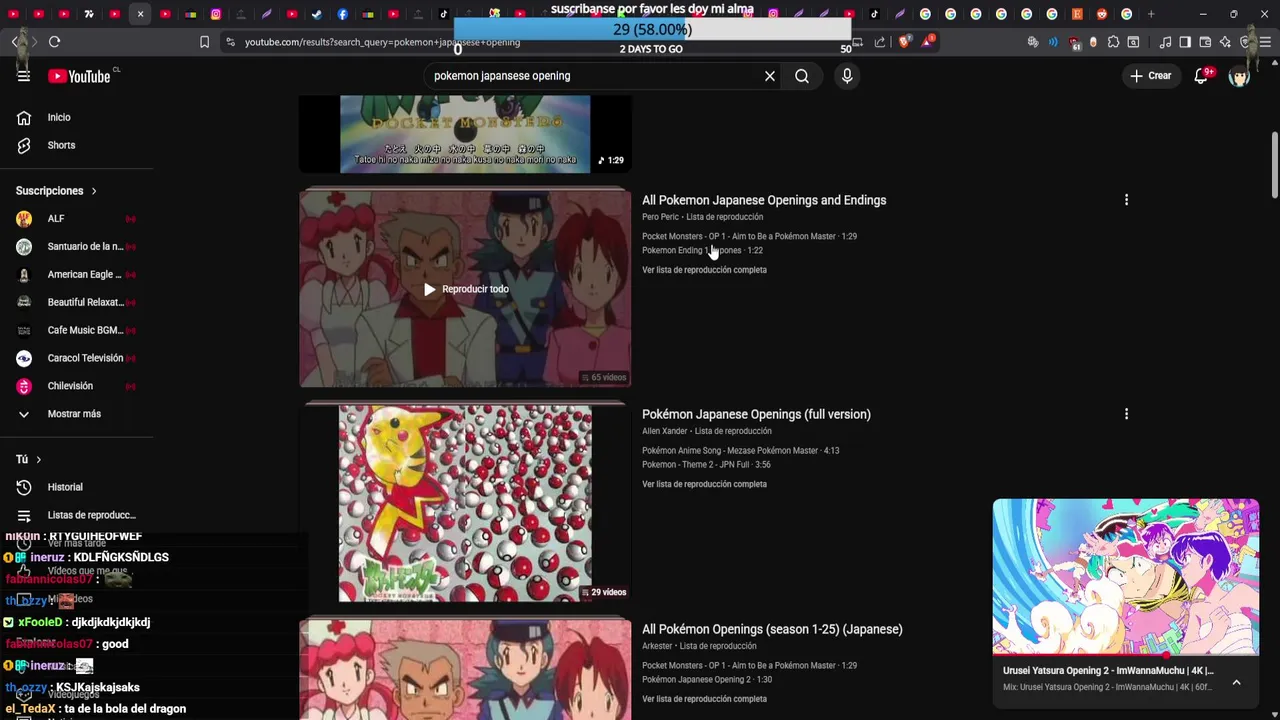Reload the page in the browser
1280x720 pixels.
[x=55, y=42]
